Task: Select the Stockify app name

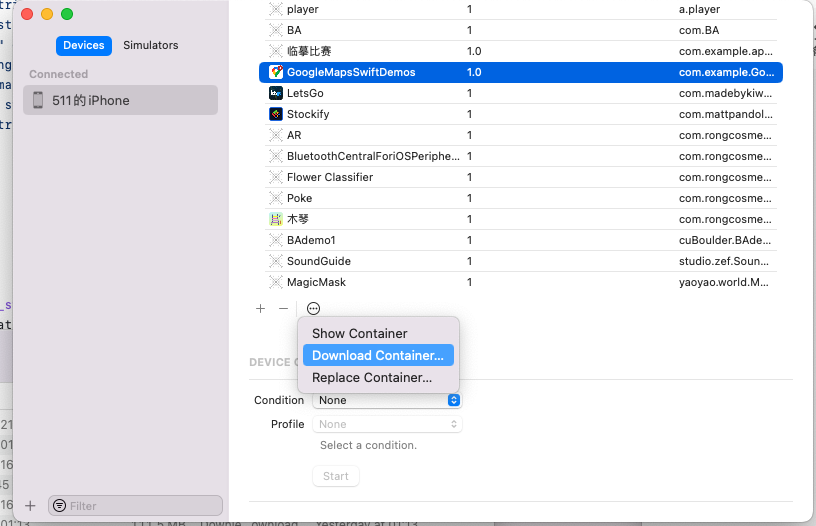Action: [x=308, y=114]
